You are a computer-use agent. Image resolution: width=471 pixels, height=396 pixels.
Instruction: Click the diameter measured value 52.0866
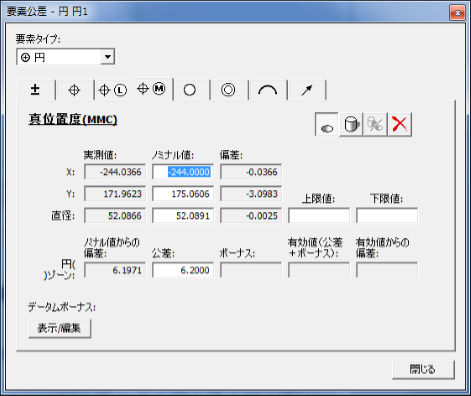pyautogui.click(x=115, y=216)
